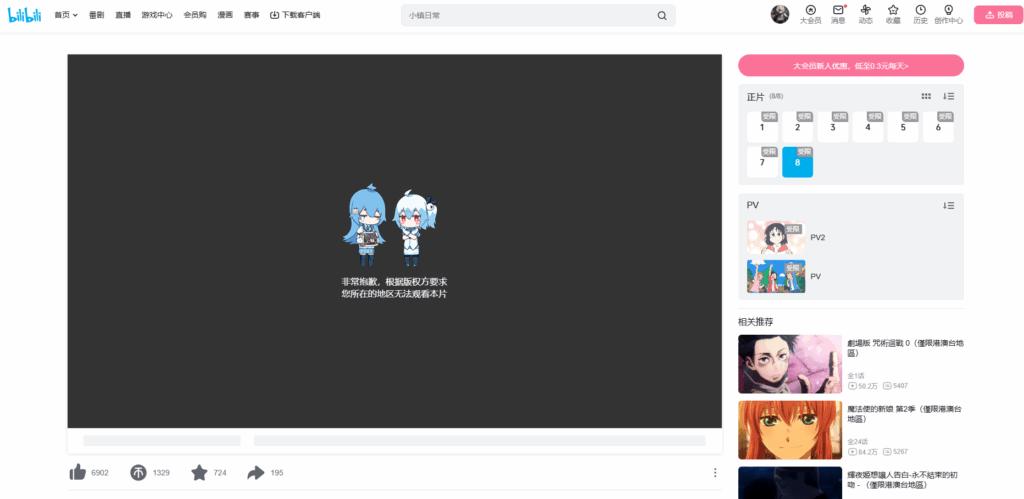This screenshot has width=1024, height=499.
Task: Click 下载客户端 download link
Action: 295,15
